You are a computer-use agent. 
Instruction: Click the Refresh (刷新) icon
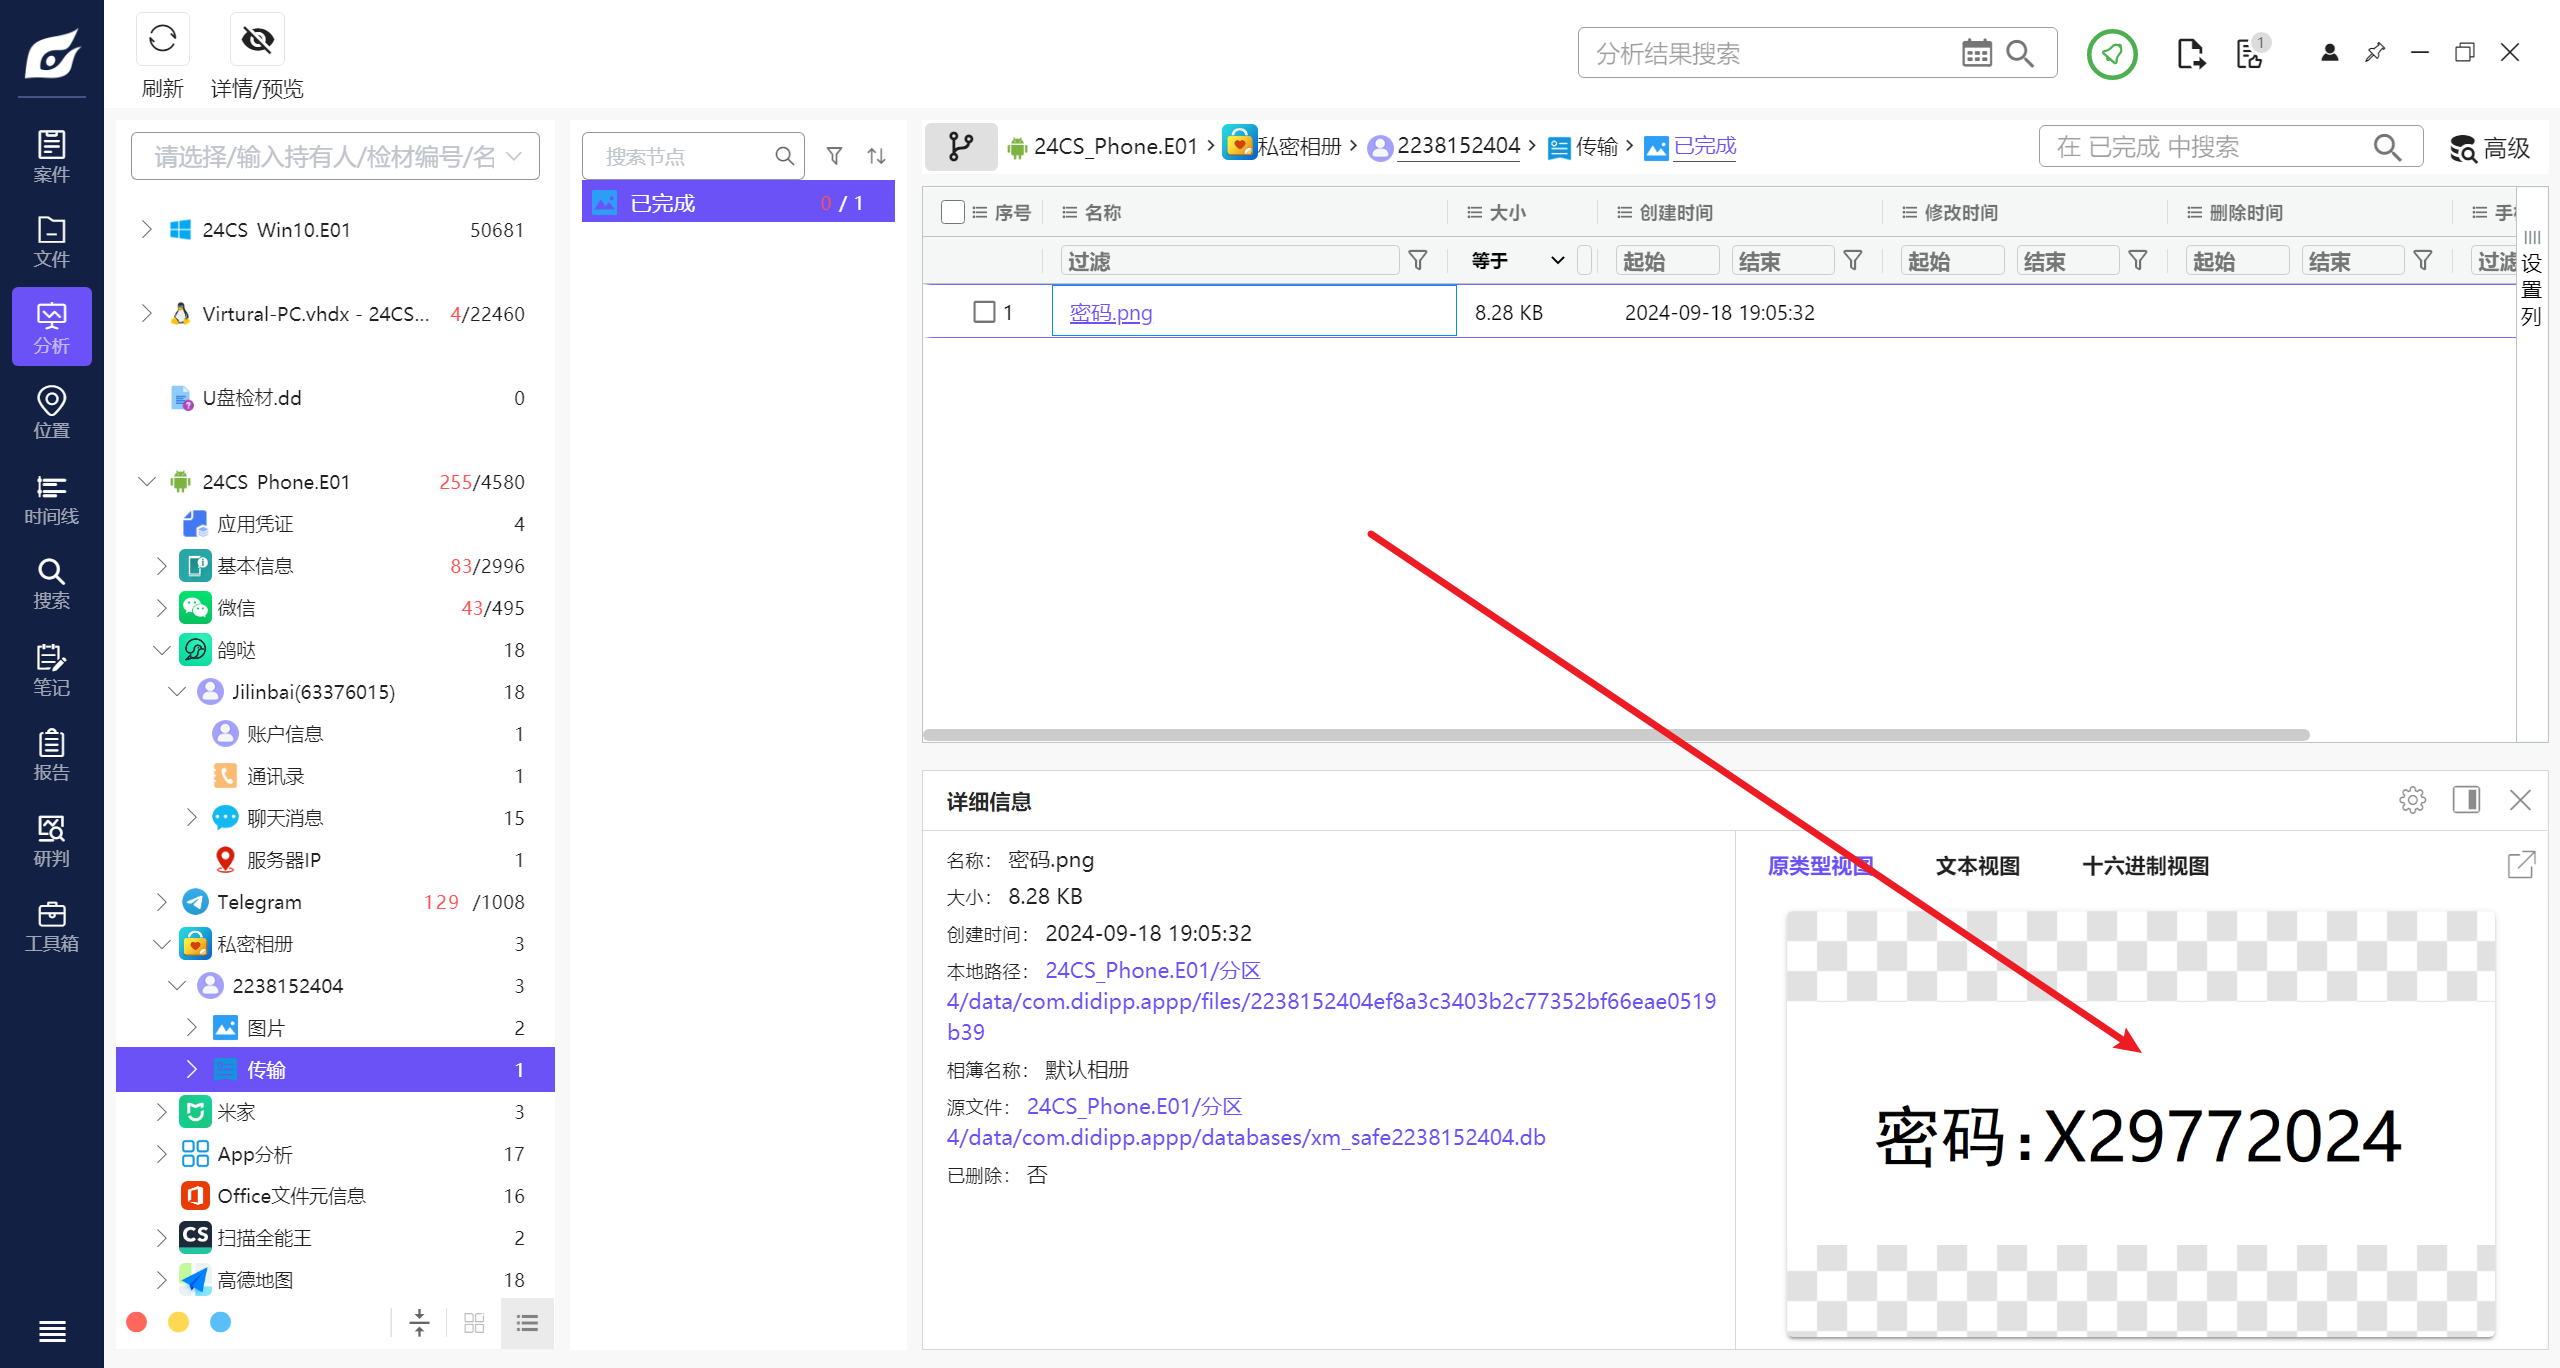click(162, 40)
